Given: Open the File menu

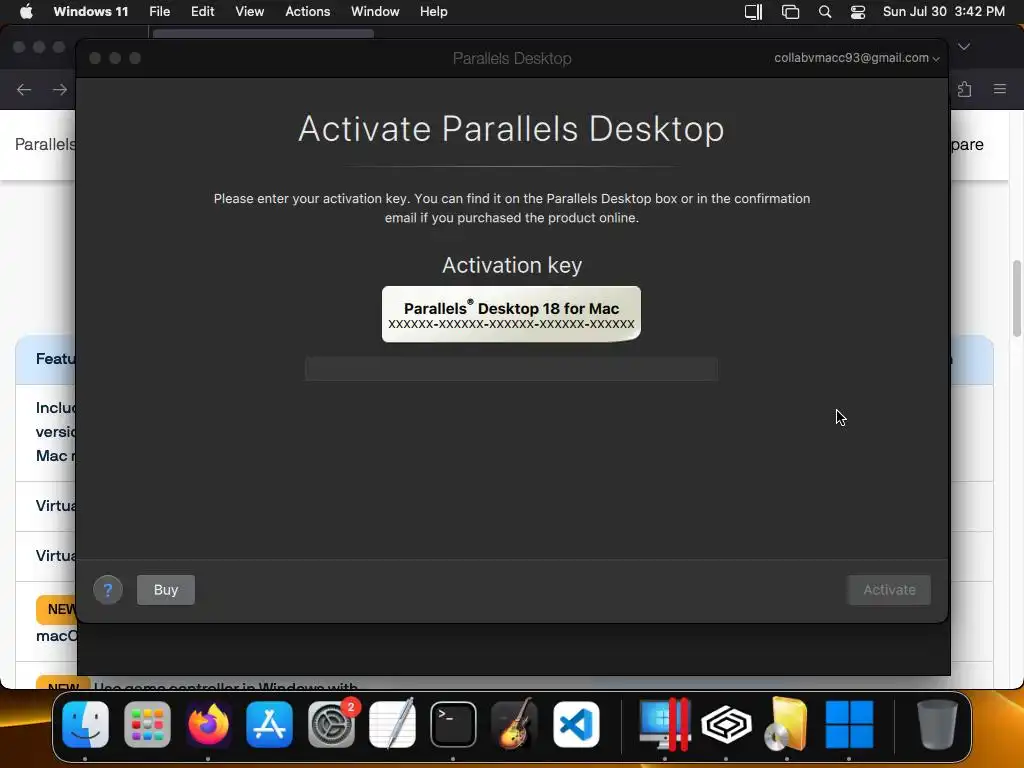Looking at the screenshot, I should [159, 11].
